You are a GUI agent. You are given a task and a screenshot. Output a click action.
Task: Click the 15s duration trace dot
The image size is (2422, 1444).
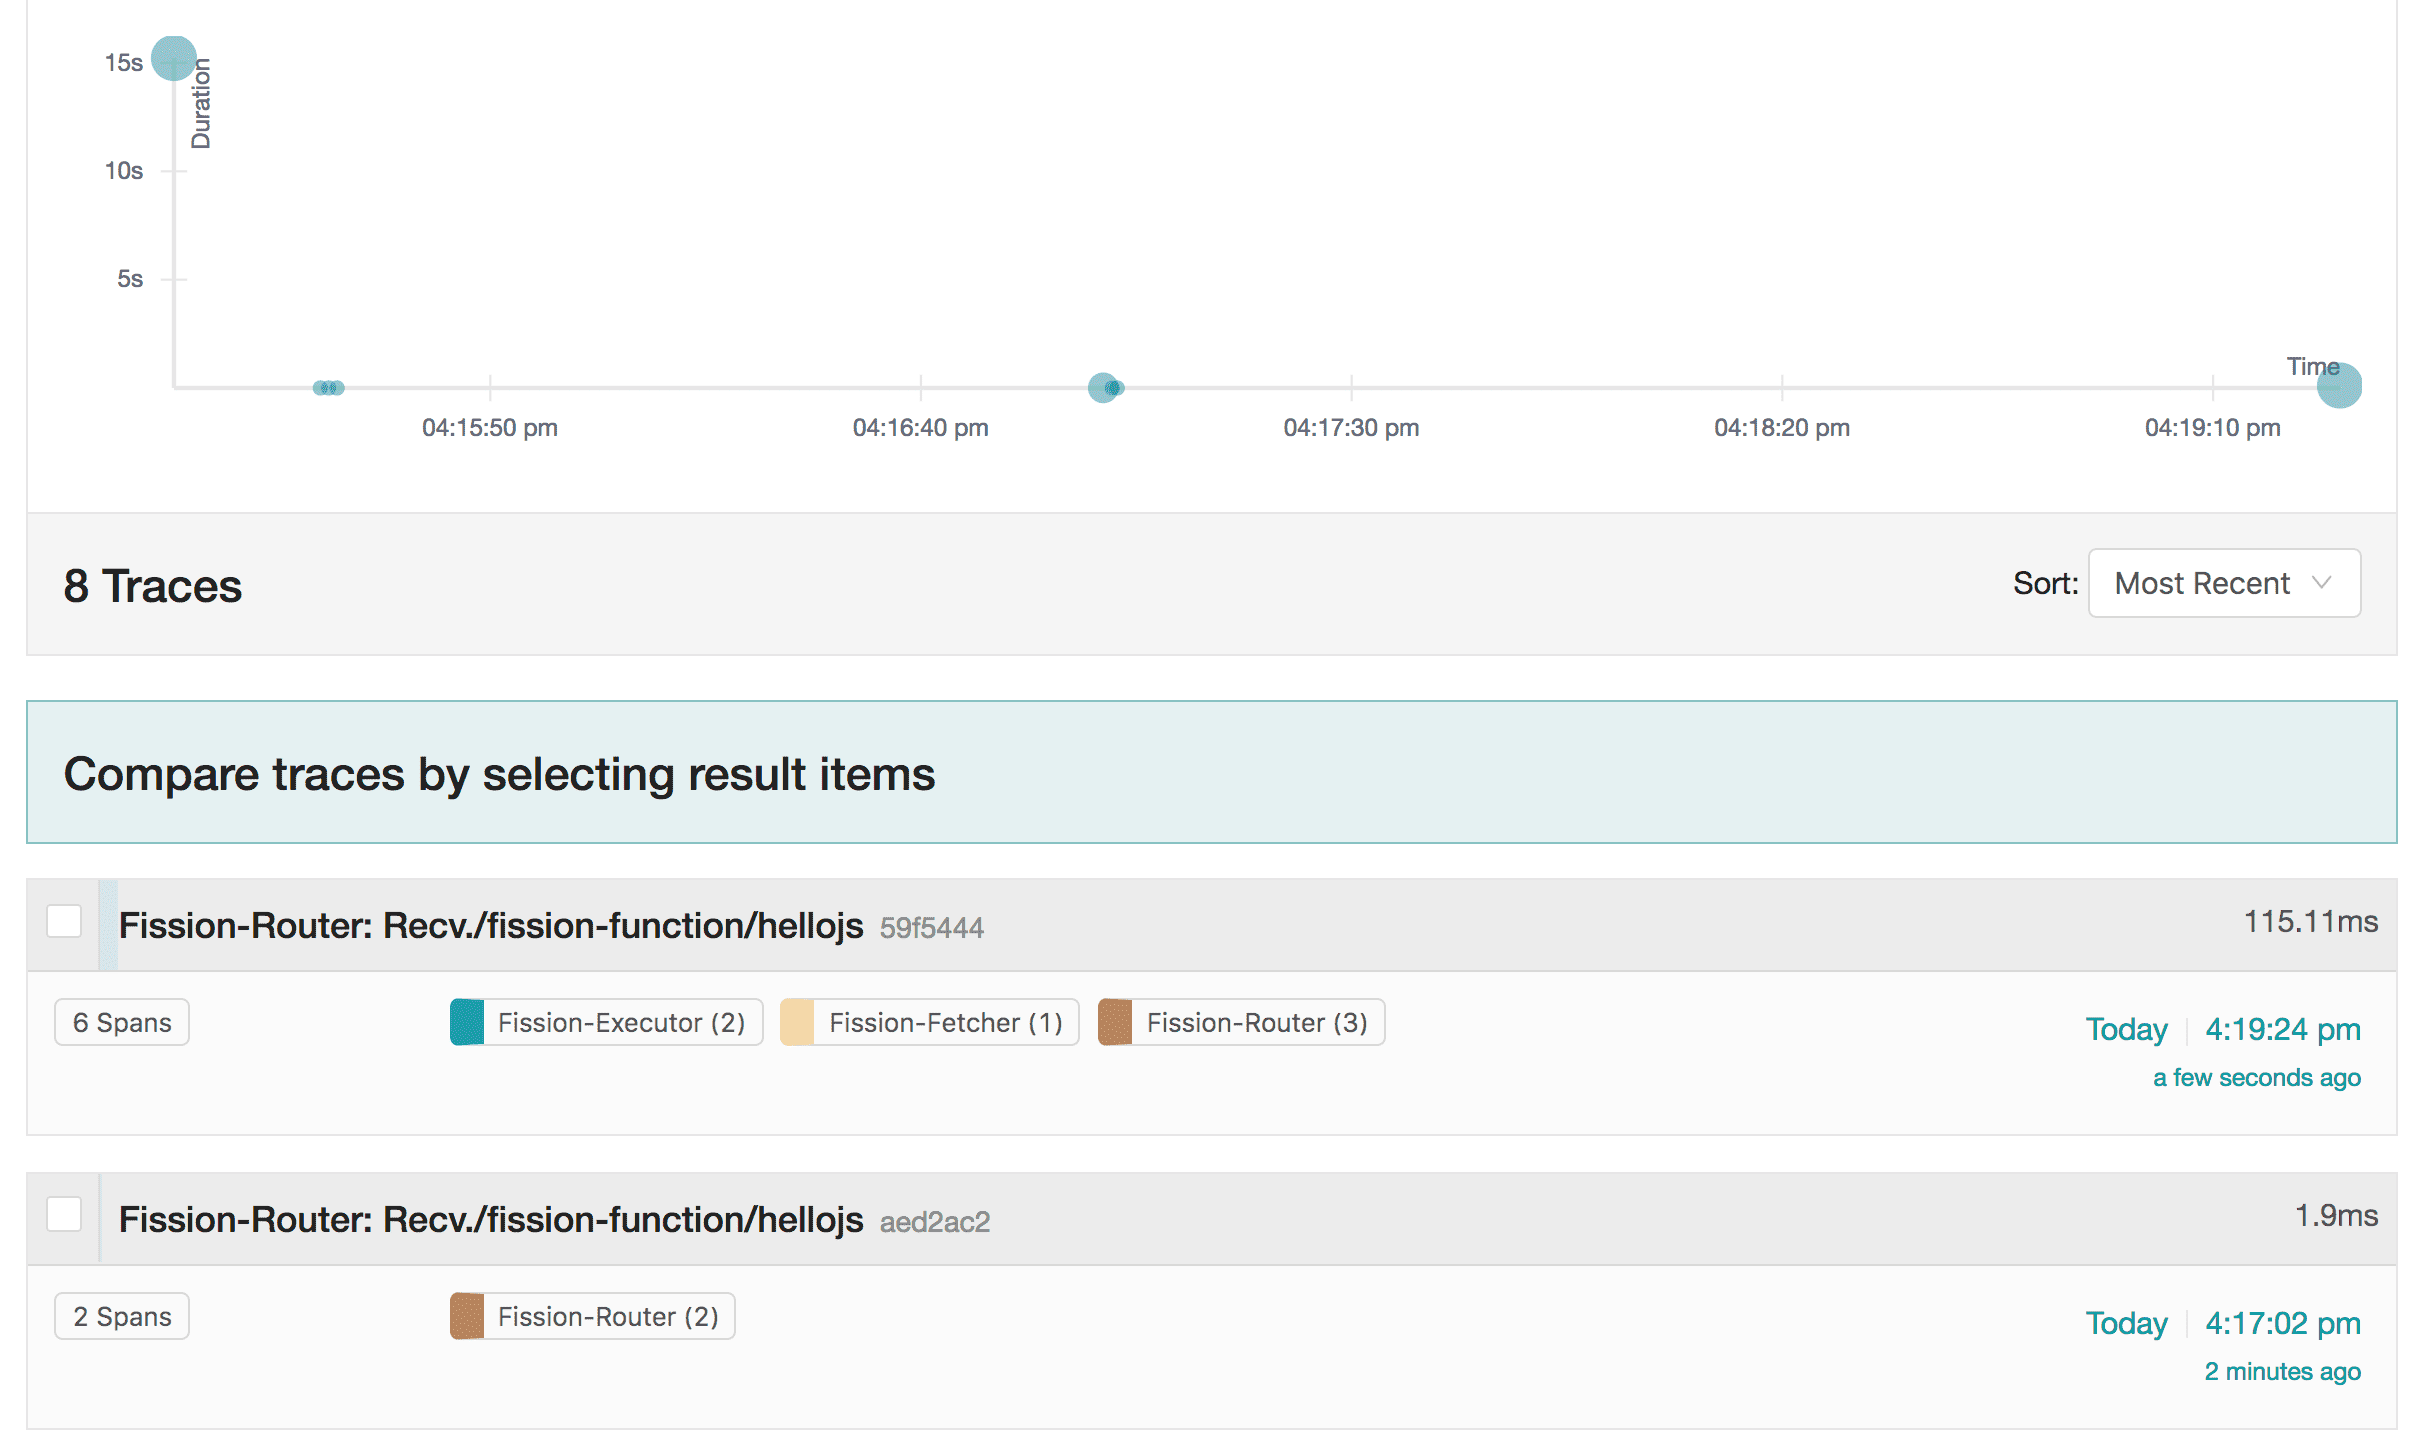click(x=173, y=58)
